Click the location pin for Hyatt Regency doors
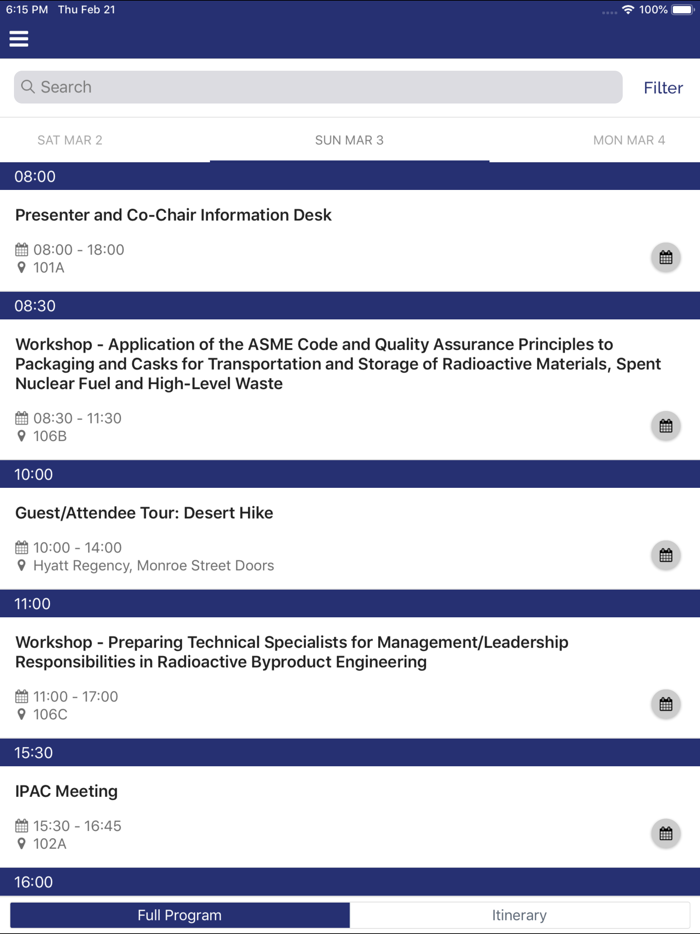 click(22, 565)
